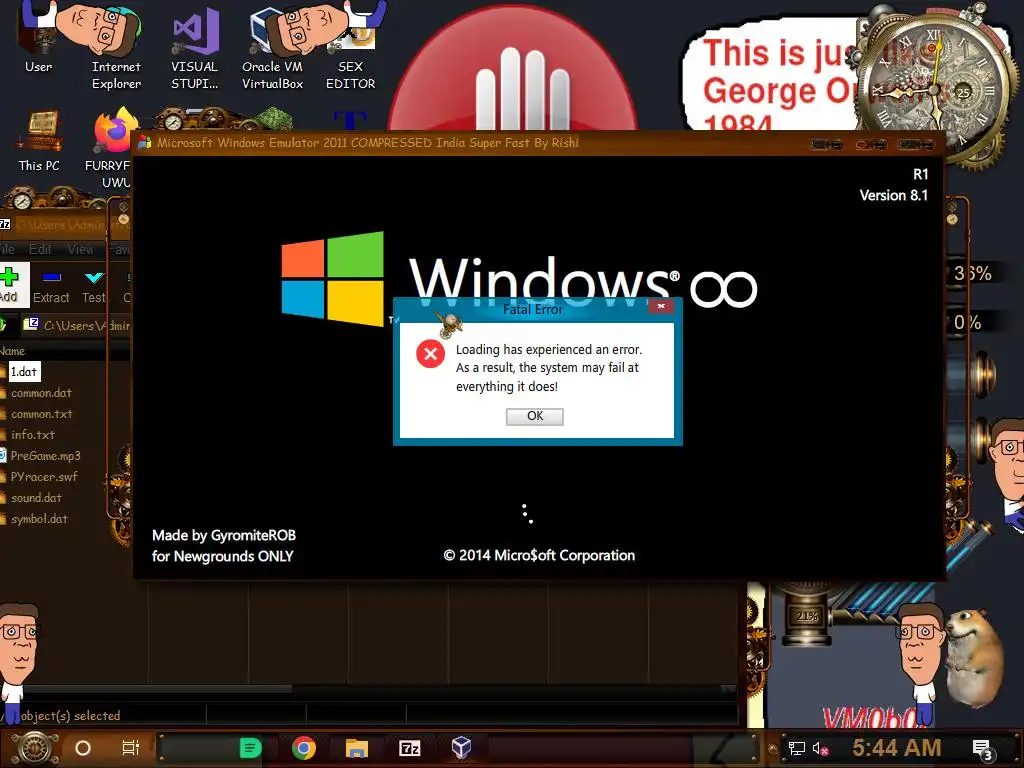Launch the Oracle VM VirtualBox desktop shortcut
The image size is (1024, 768).
point(272,46)
